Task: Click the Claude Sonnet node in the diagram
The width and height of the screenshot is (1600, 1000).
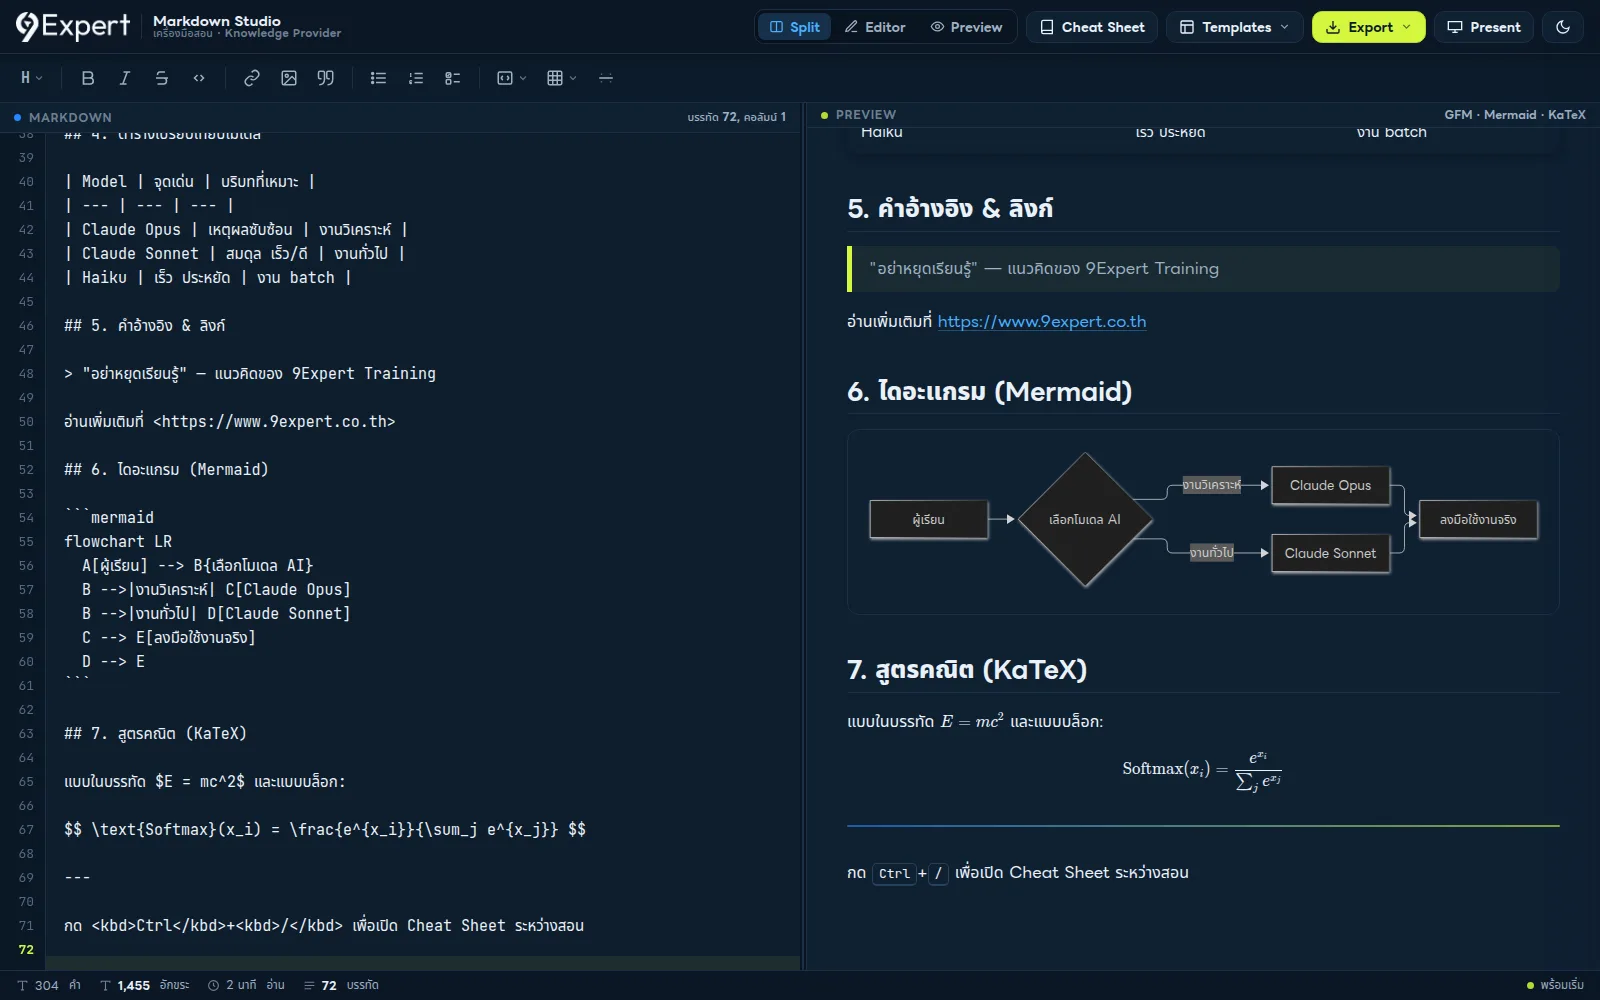Action: point(1330,553)
